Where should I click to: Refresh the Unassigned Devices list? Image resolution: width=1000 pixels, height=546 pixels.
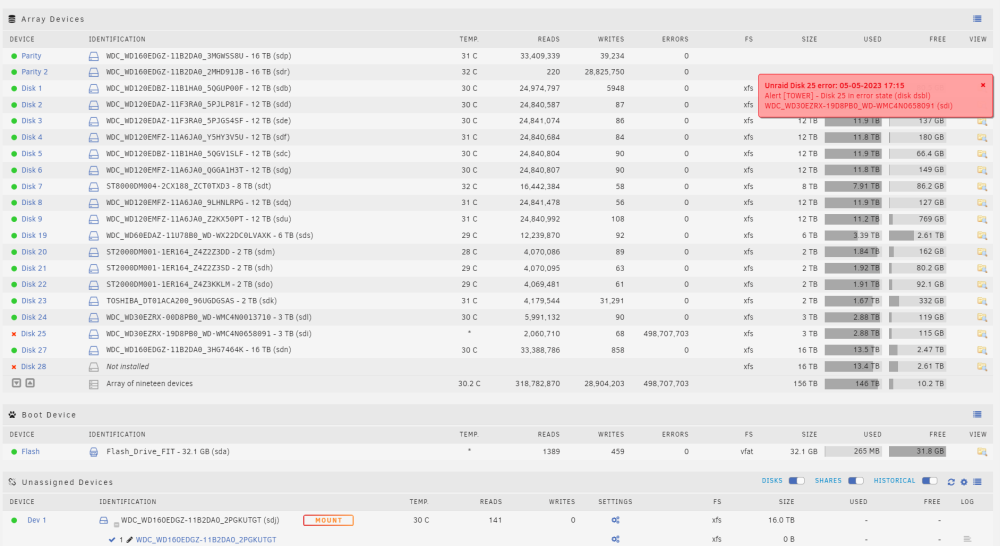951,482
